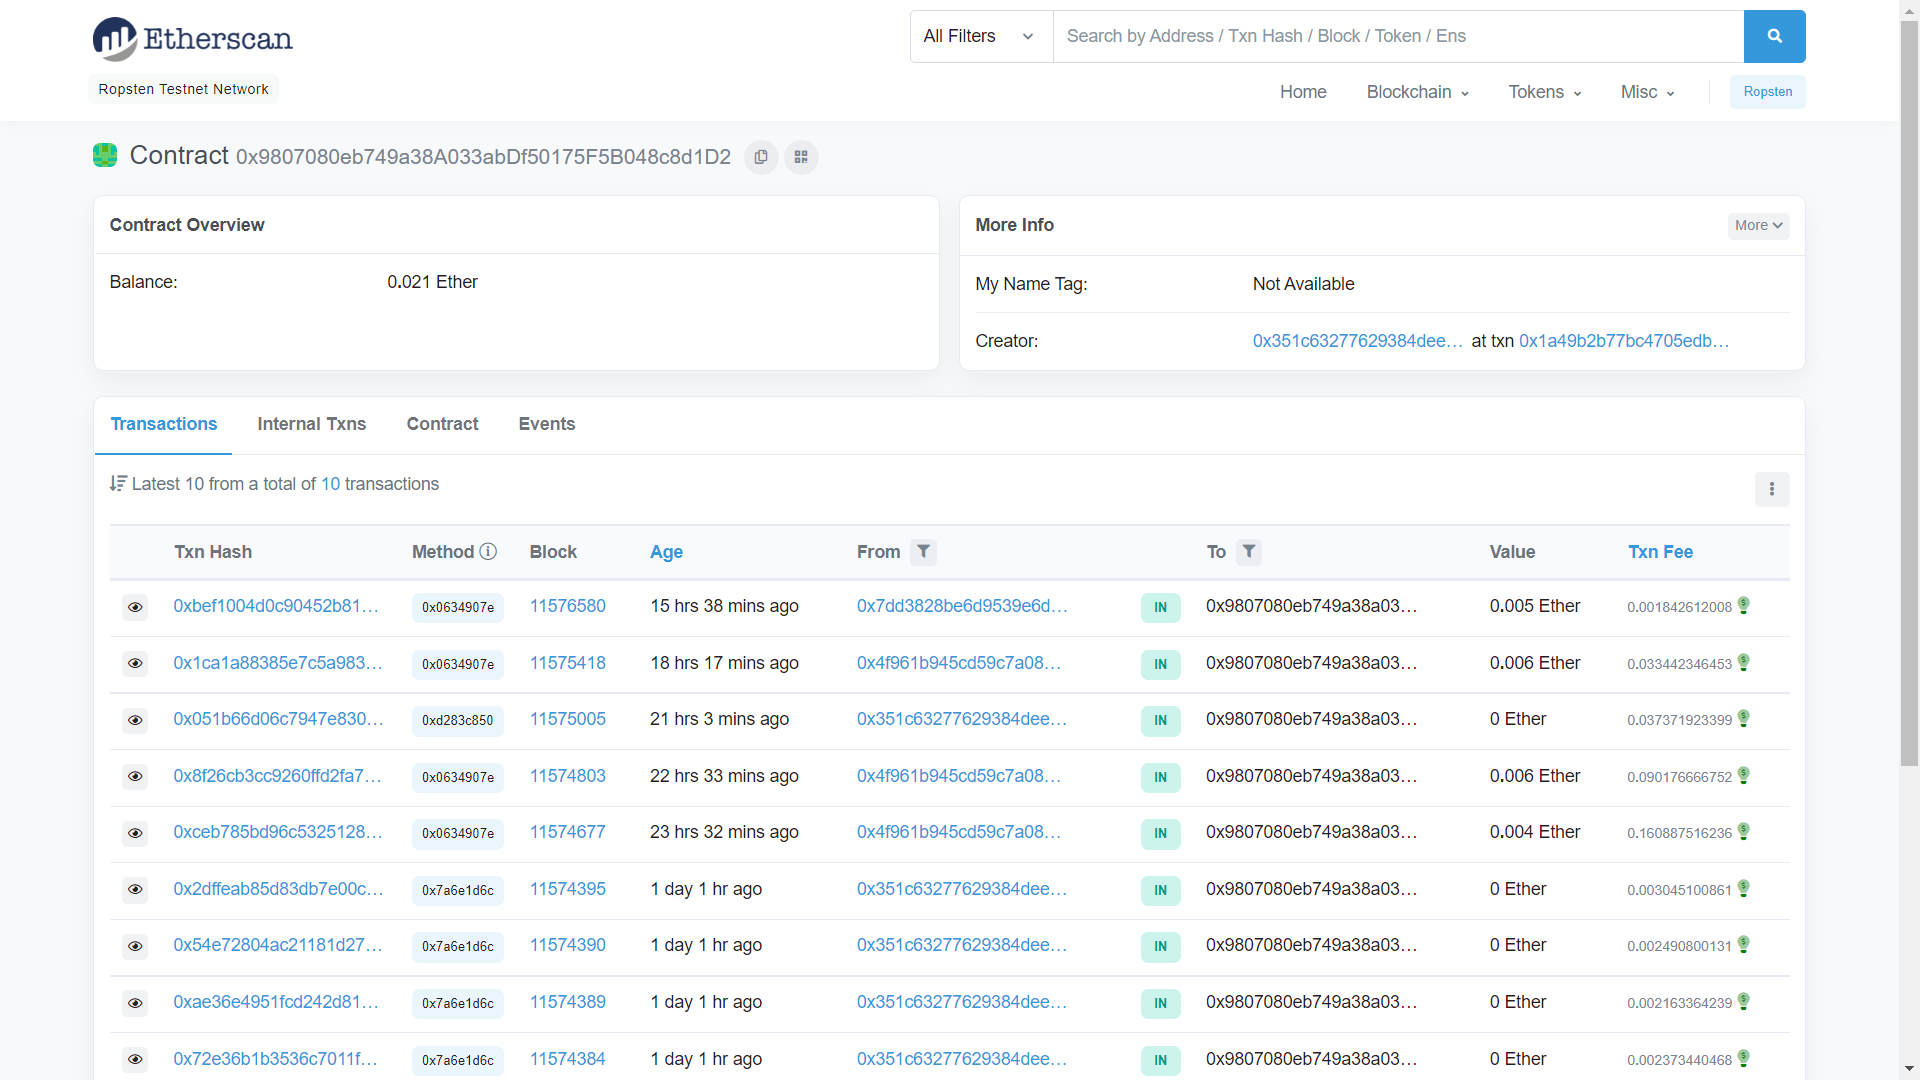Preview transaction 0xbef1004d0c90452b81 with eye toggle

(x=135, y=607)
